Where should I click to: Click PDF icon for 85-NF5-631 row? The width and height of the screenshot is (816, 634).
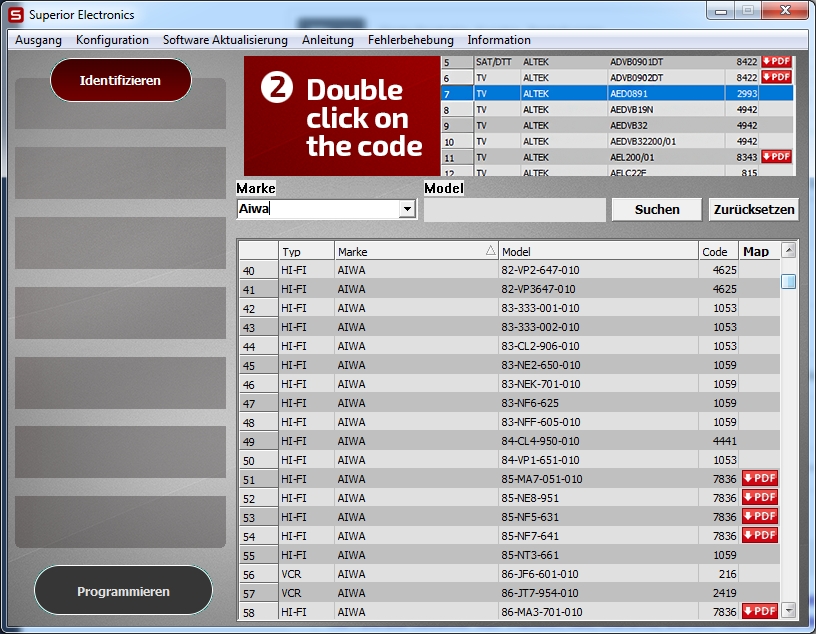click(760, 517)
